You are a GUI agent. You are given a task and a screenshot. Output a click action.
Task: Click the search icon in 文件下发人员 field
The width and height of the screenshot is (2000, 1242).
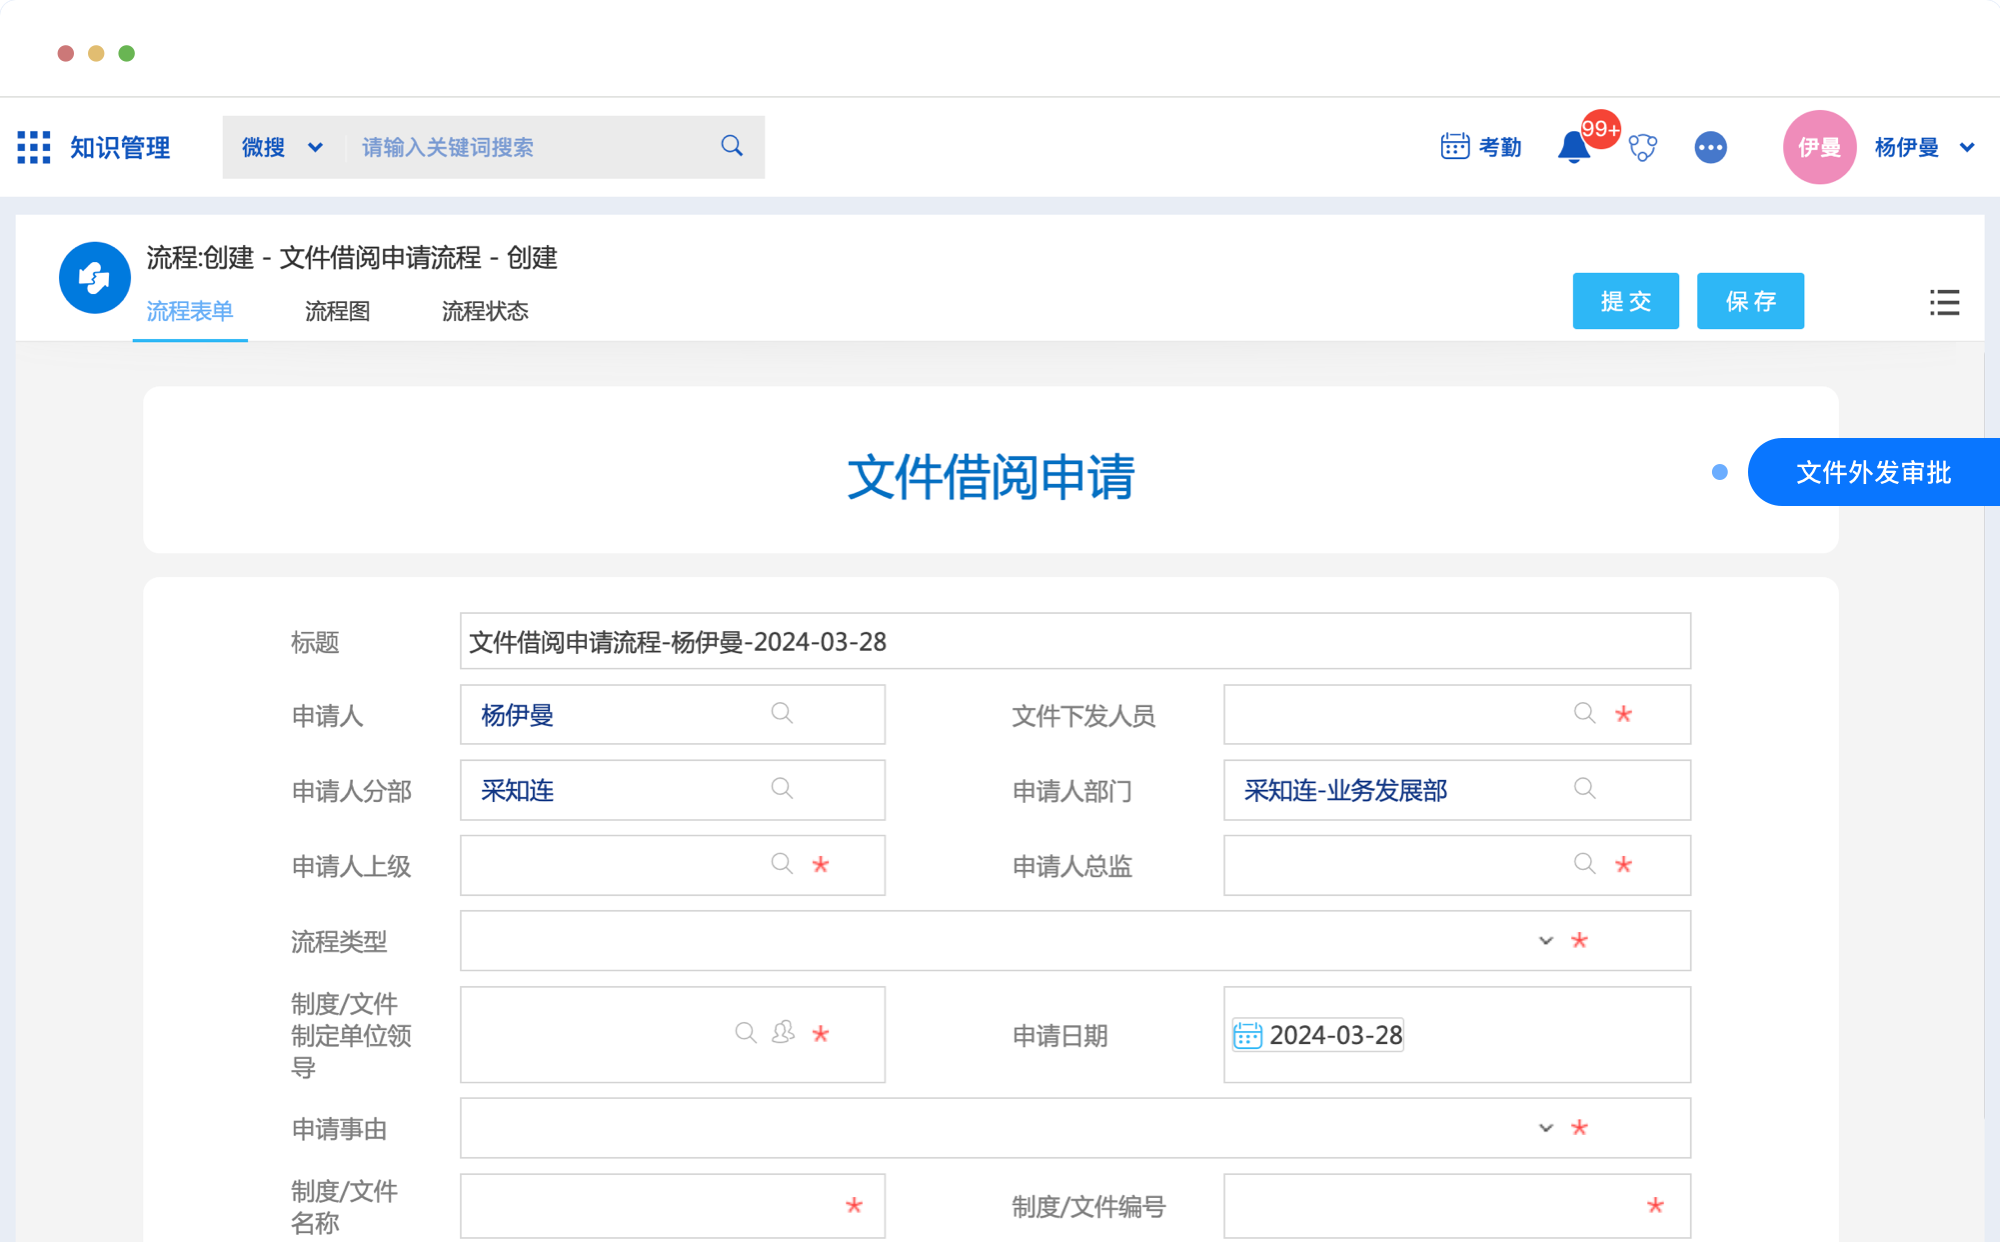click(x=1584, y=713)
